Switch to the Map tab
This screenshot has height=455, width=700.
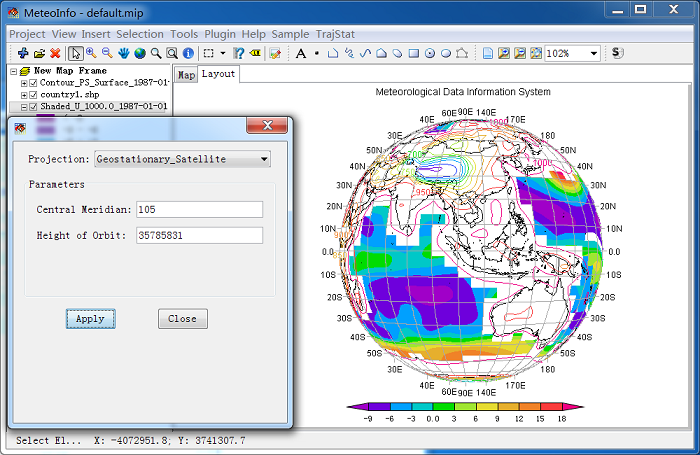(x=186, y=75)
